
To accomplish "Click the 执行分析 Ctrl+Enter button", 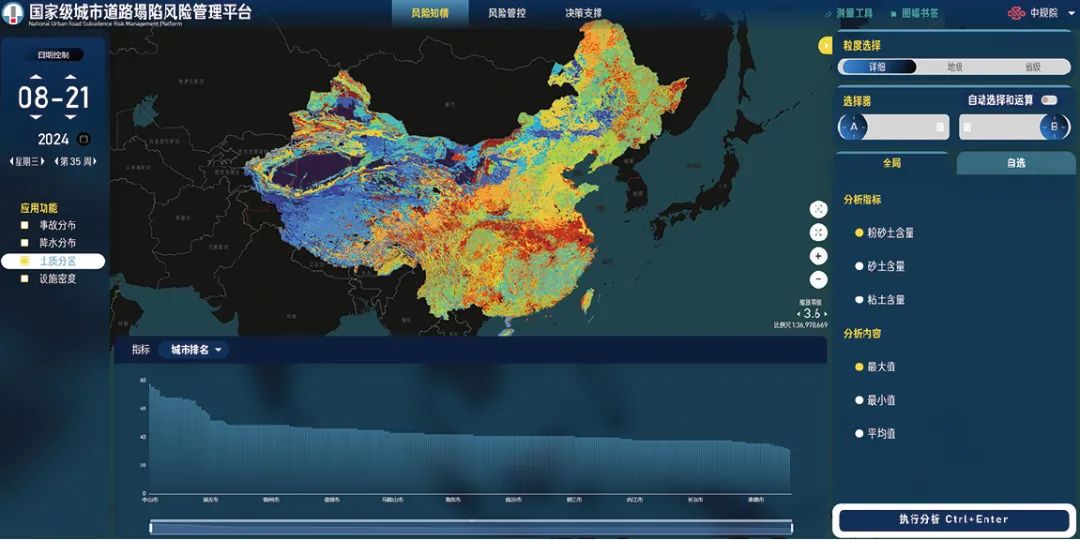I will pos(953,520).
